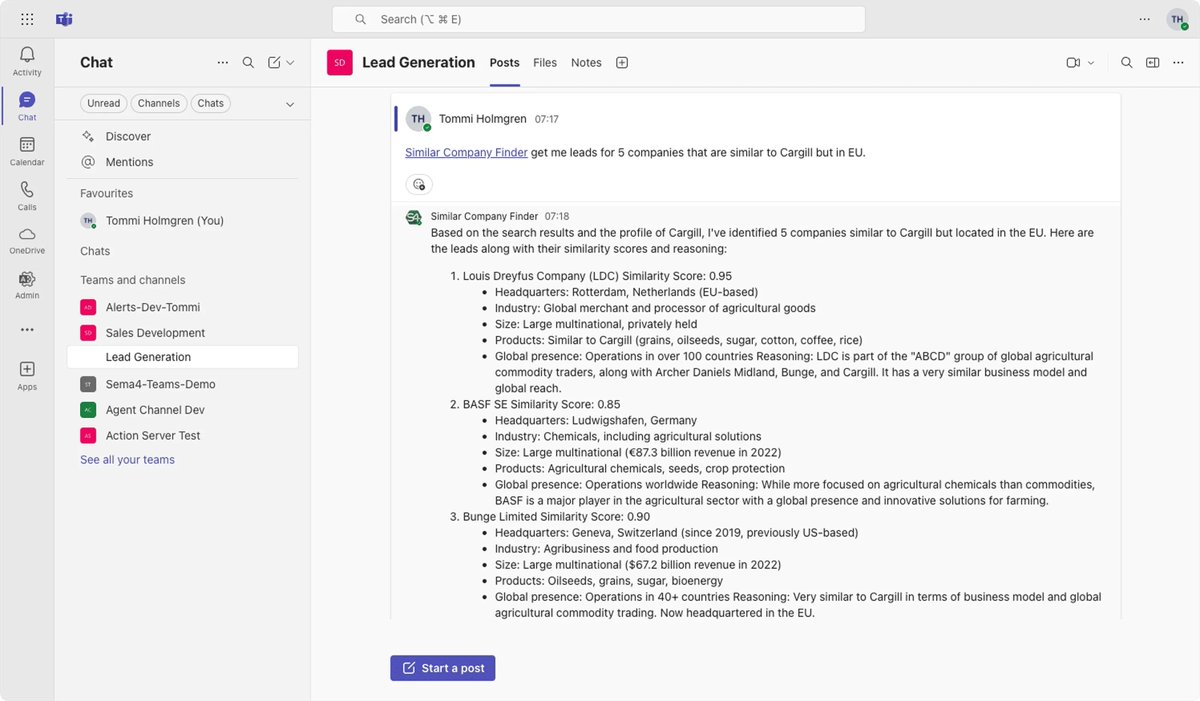The height and width of the screenshot is (701, 1200).
Task: Collapse the Teams and channels section
Action: [132, 280]
